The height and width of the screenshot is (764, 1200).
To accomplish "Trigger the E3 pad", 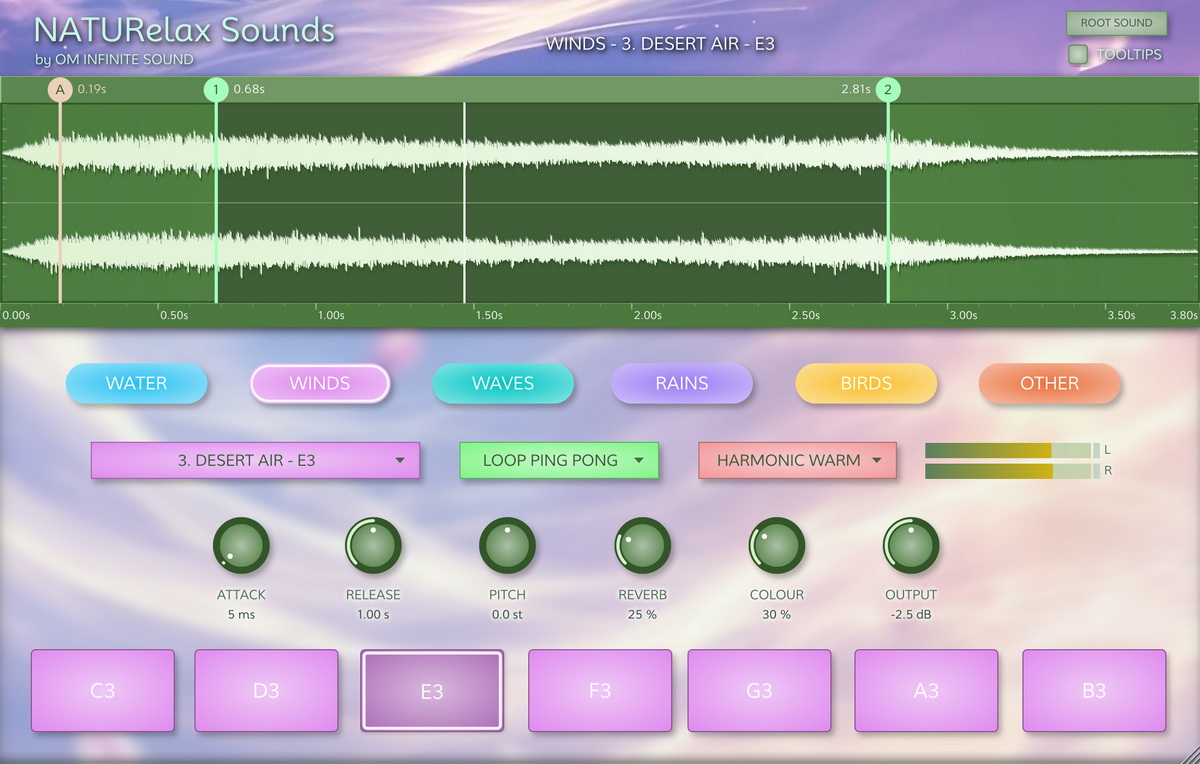I will tap(432, 691).
